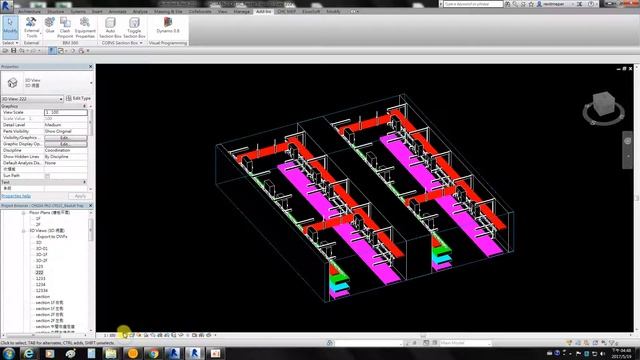This screenshot has height=360, width=640.
Task: Click navigation bar zoom wheel icon
Action: (x=628, y=141)
